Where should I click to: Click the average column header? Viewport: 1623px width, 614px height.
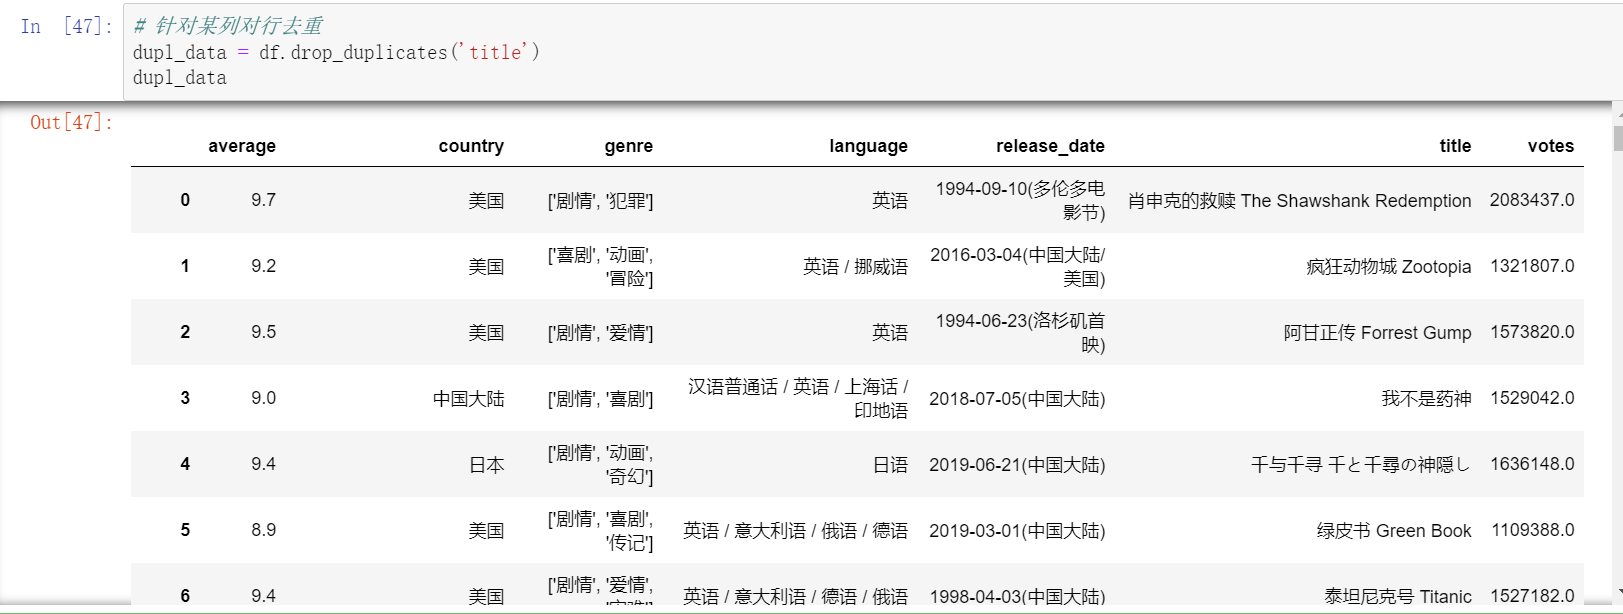[x=242, y=146]
